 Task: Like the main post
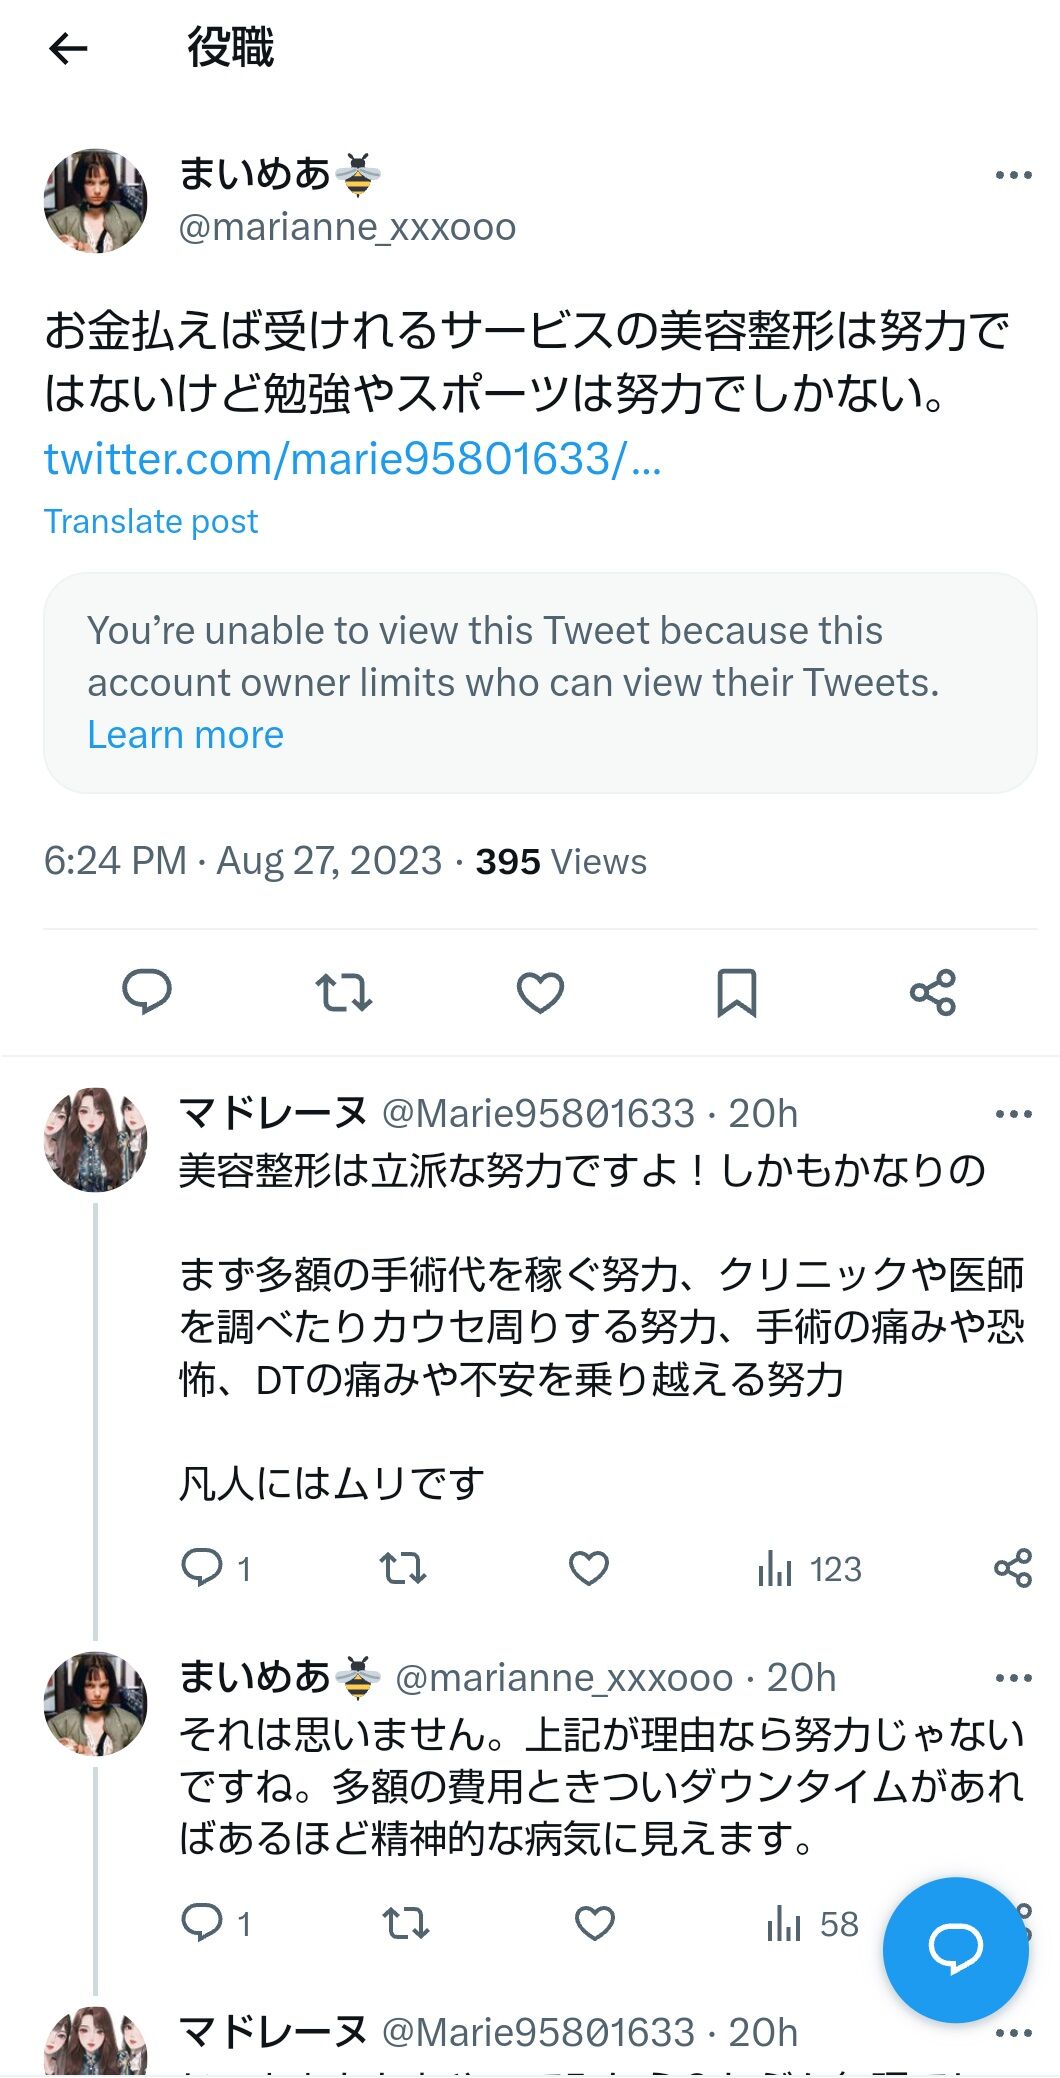(x=540, y=992)
